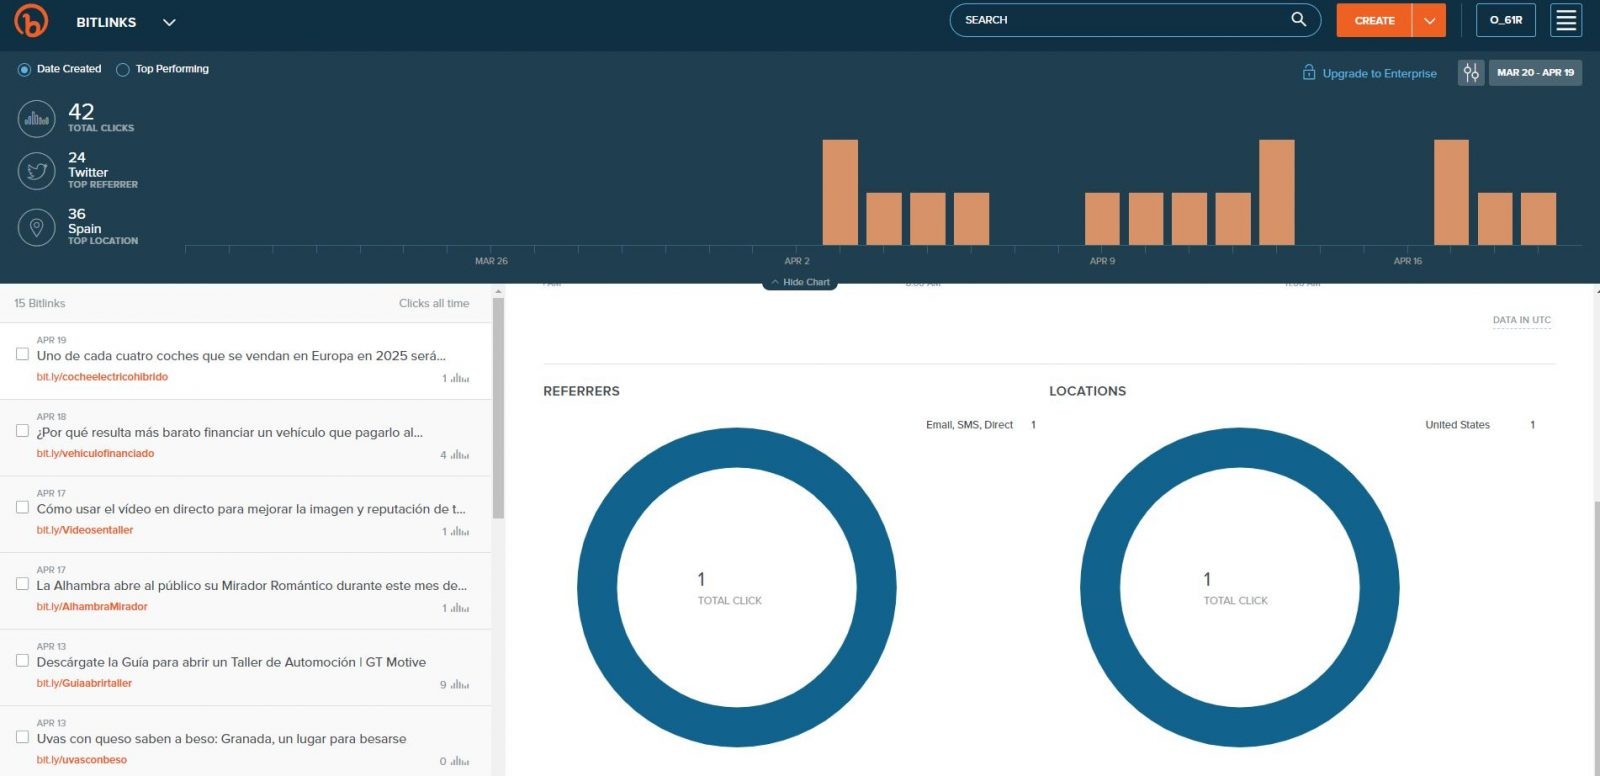Click the top location pin icon
The width and height of the screenshot is (1600, 776).
[37, 227]
